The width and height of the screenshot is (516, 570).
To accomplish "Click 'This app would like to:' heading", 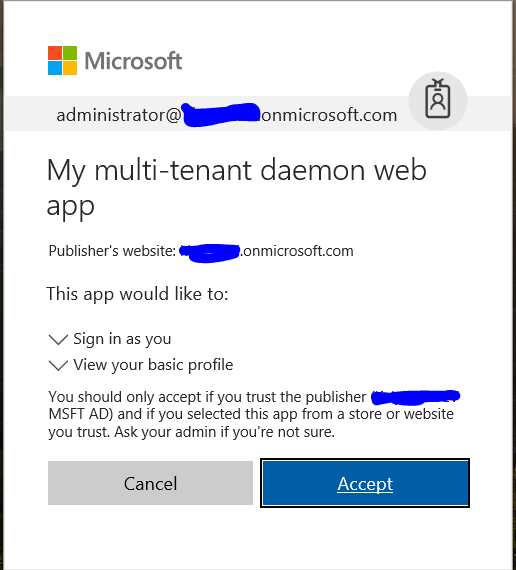I will 137,294.
